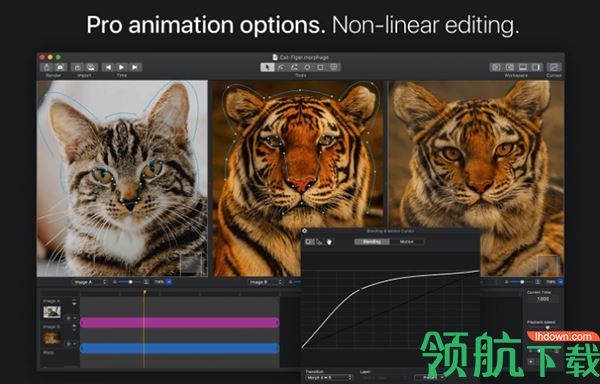Click zoom-out icon under Image A view
600x384 pixels.
[114, 282]
